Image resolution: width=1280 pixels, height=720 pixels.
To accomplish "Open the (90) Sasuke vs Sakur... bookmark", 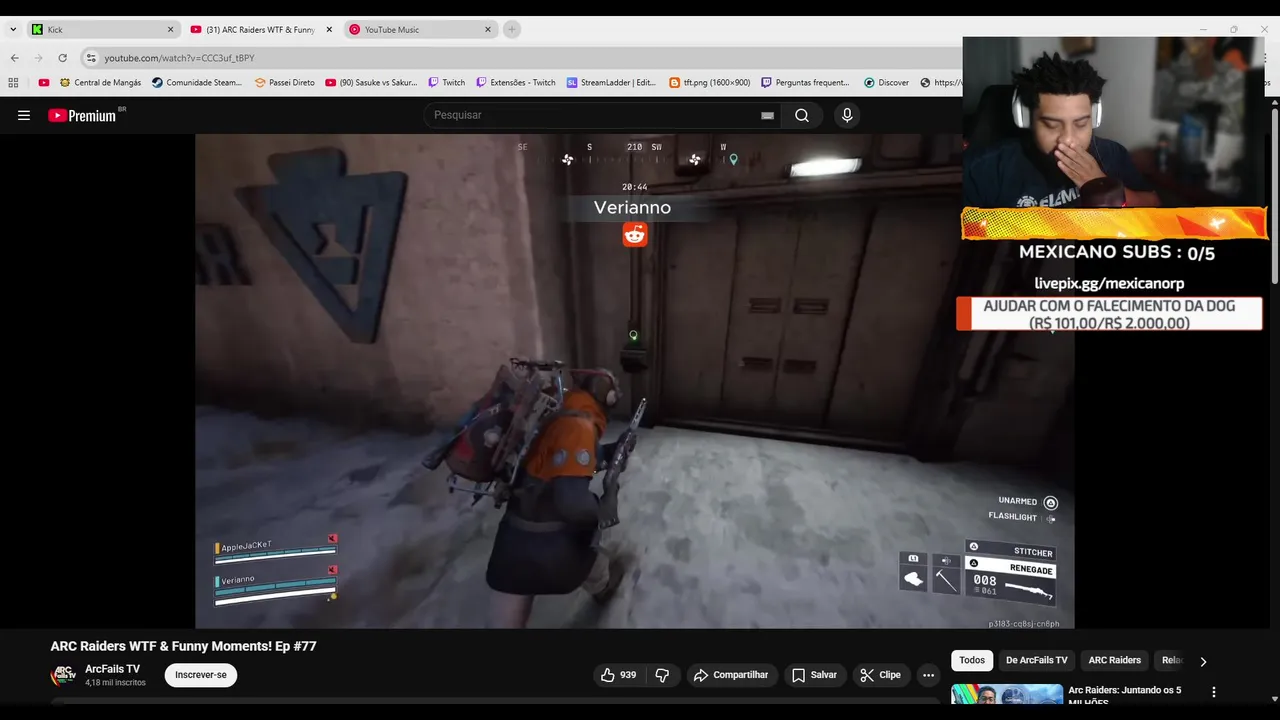I will [371, 83].
